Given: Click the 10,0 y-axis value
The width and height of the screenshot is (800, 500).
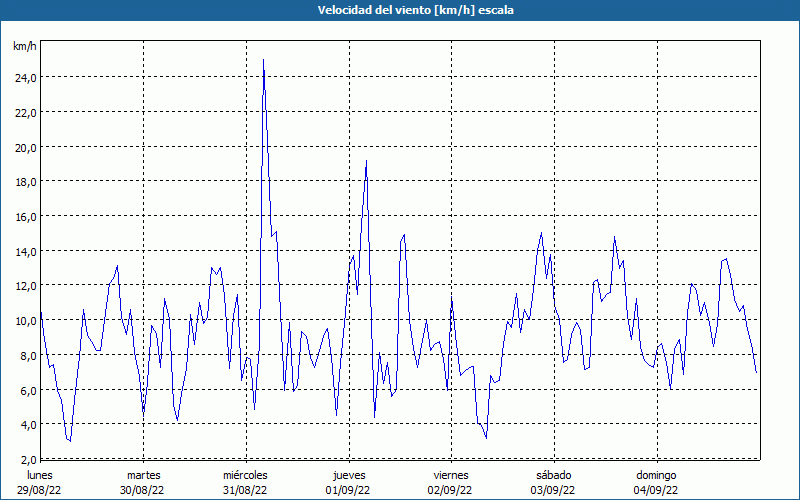Looking at the screenshot, I should click(26, 321).
